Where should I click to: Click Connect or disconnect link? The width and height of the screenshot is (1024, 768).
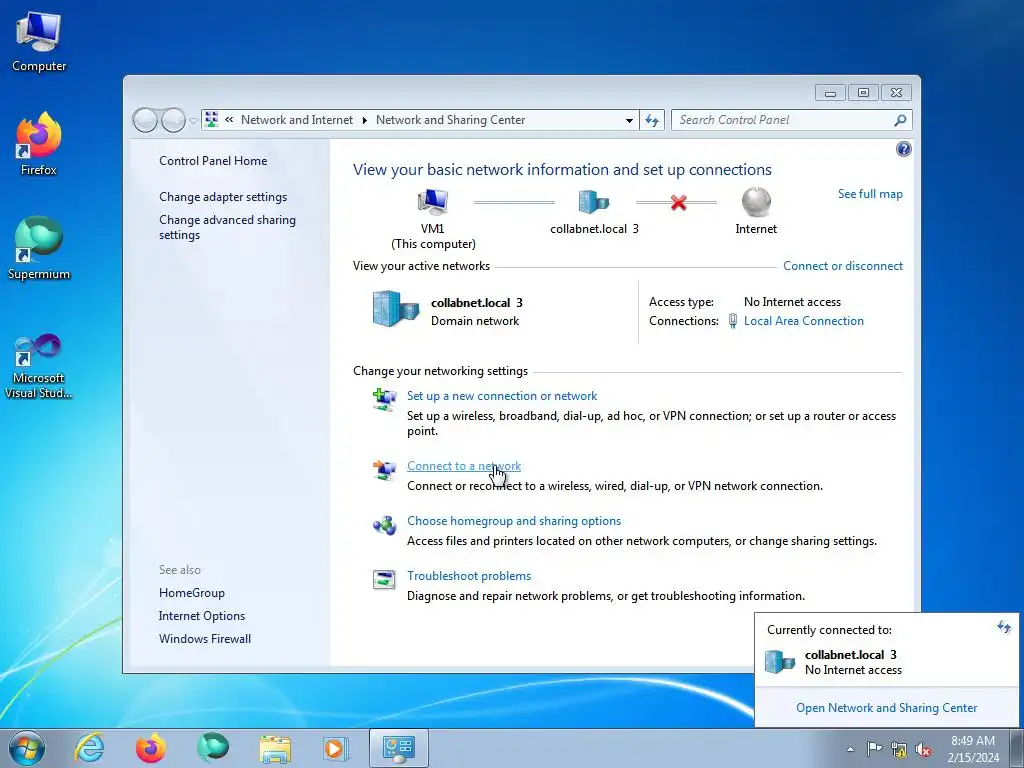[x=842, y=266]
